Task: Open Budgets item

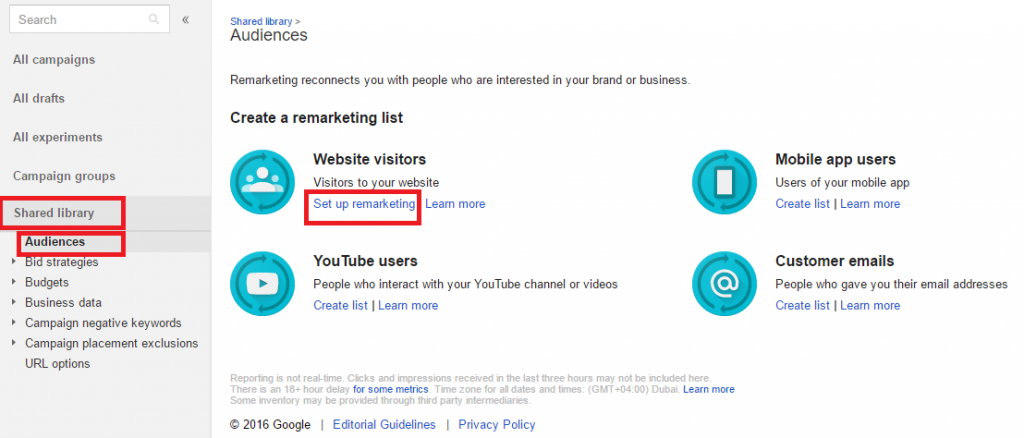Action: (x=47, y=283)
